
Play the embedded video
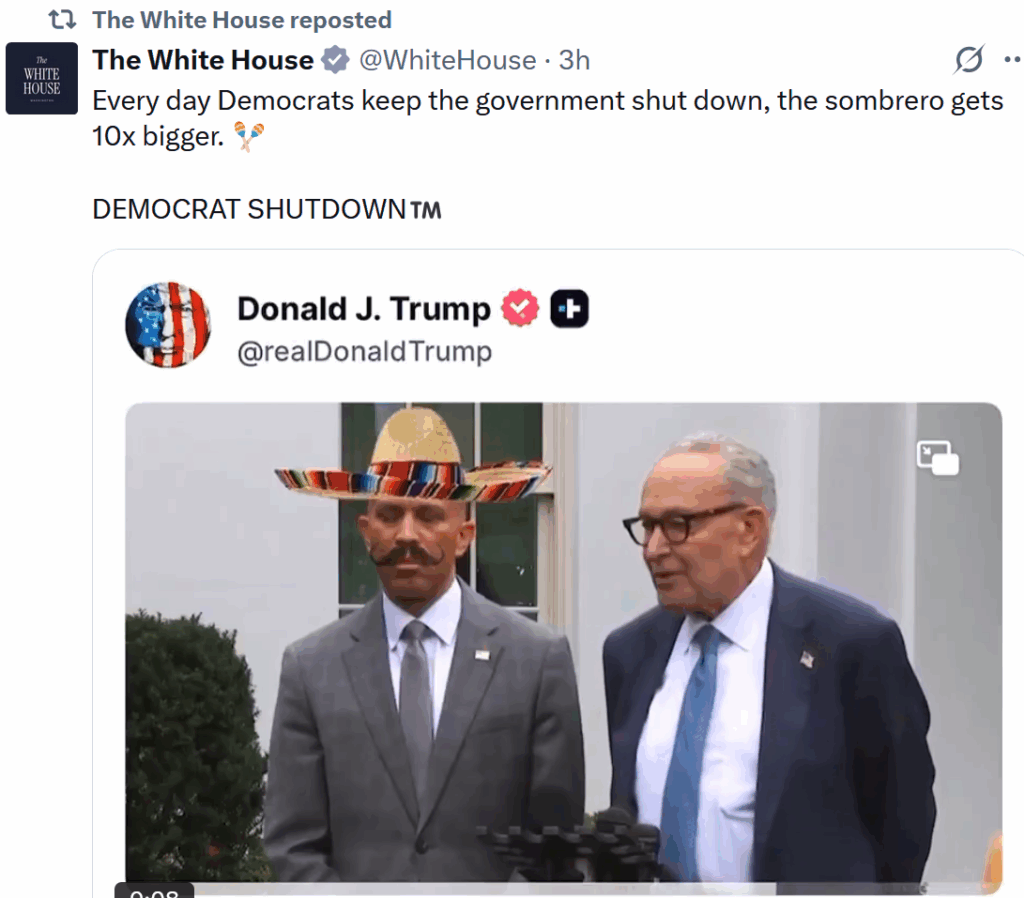[x=562, y=640]
